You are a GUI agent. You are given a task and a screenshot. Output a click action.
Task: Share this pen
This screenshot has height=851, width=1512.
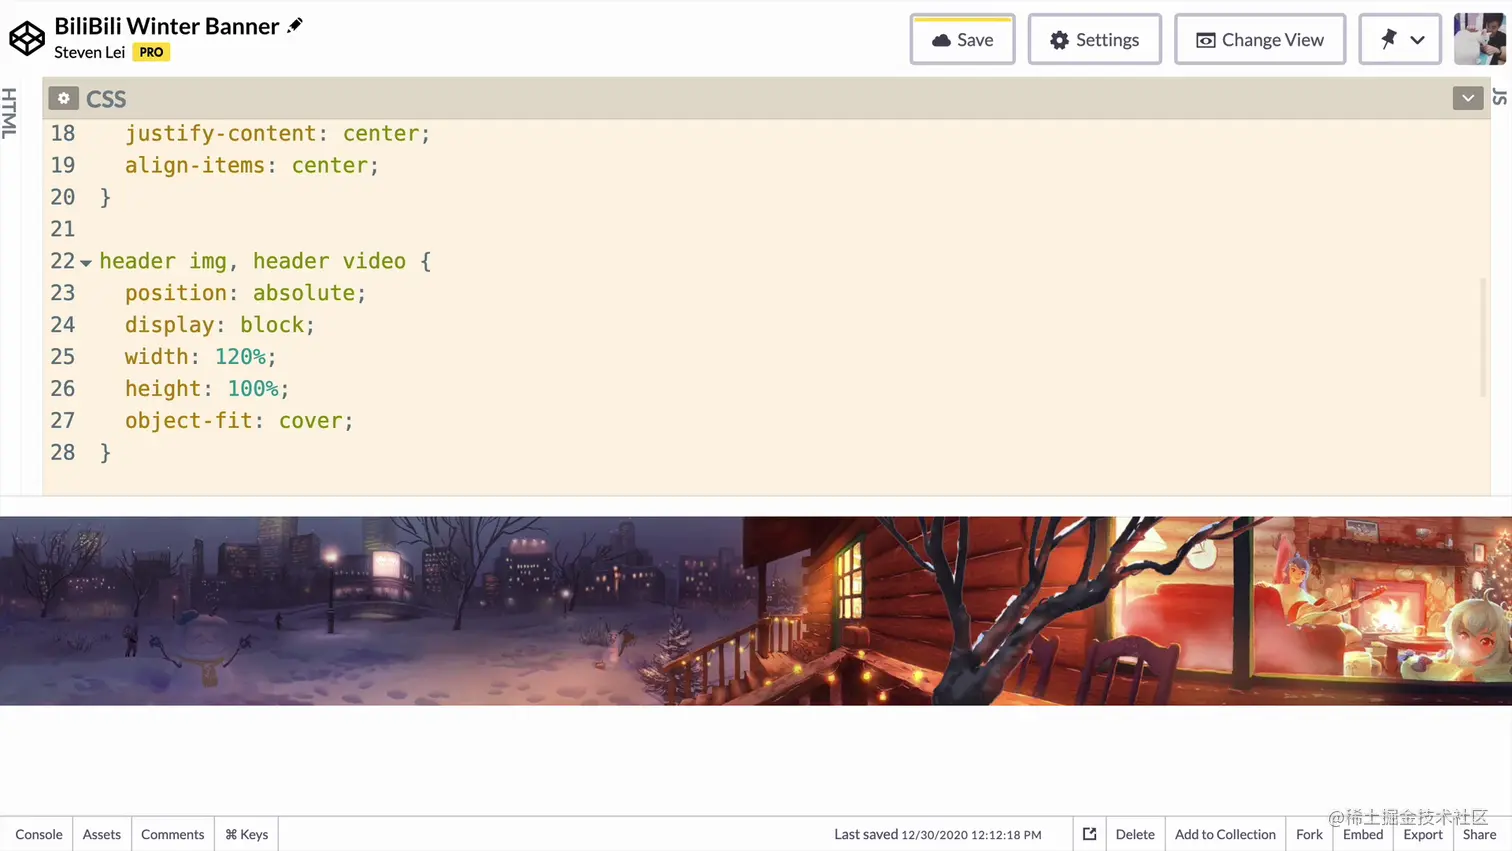(1479, 834)
